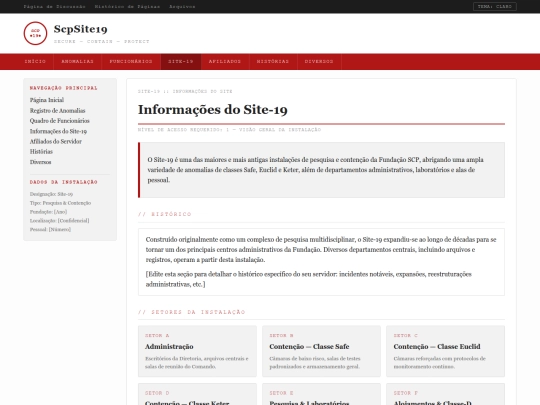The image size is (540, 405).
Task: Click the NÍVEL DE ACESSO REQUERIDO line
Action: pos(230,129)
